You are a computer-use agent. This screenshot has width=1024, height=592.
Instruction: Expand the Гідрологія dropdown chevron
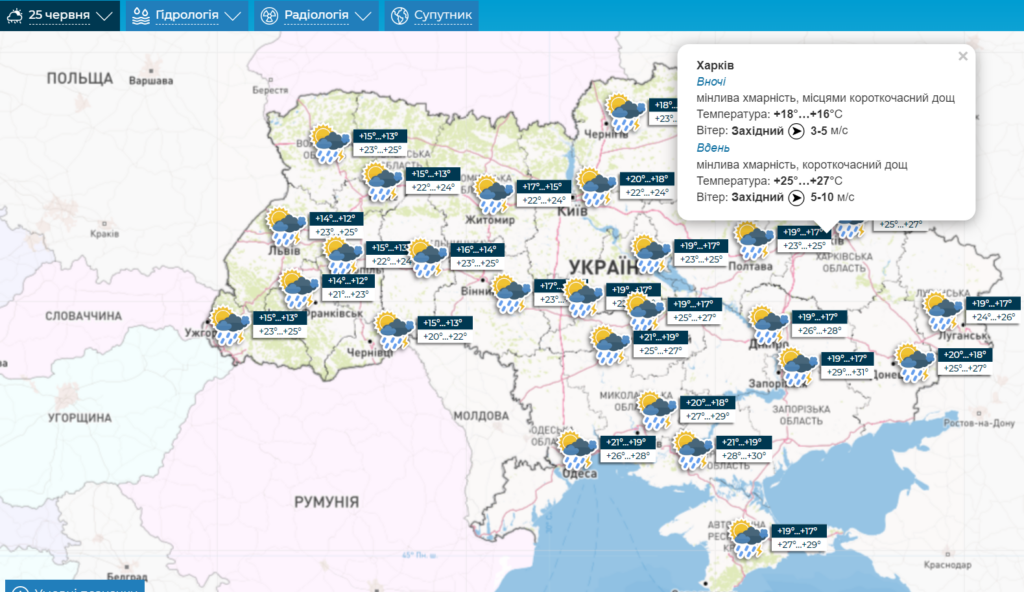click(233, 16)
